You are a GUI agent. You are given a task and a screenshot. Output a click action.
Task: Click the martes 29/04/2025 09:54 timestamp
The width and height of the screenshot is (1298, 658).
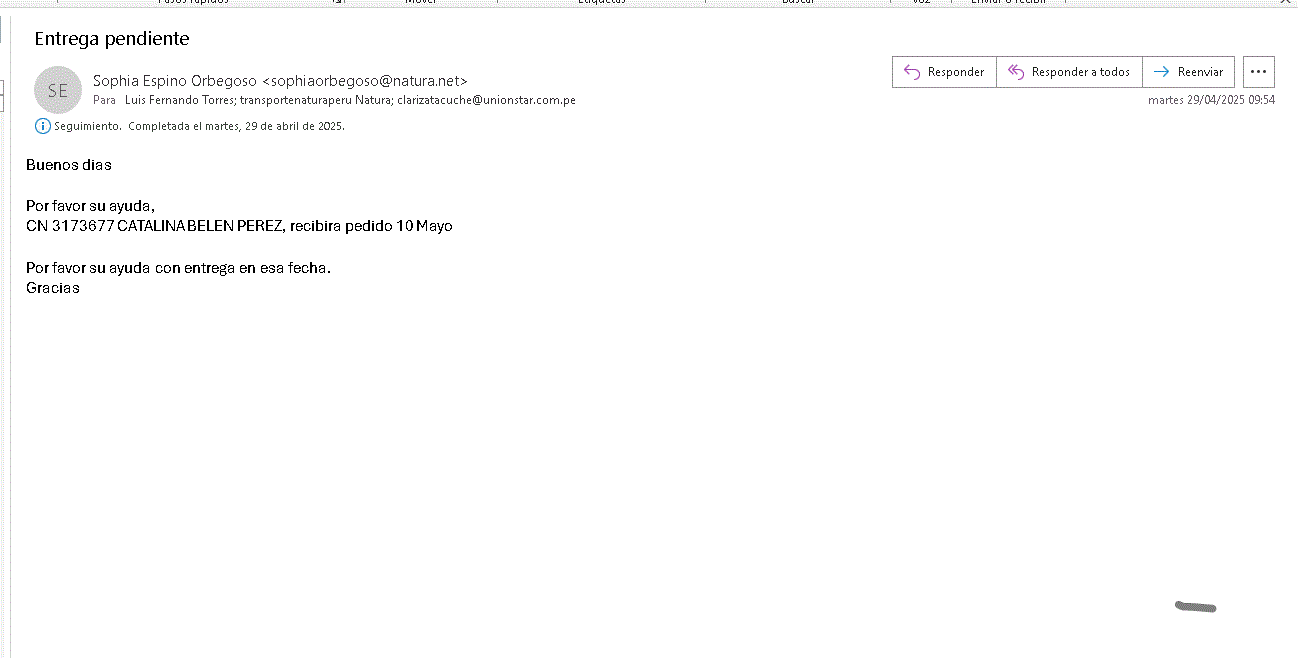(1211, 100)
